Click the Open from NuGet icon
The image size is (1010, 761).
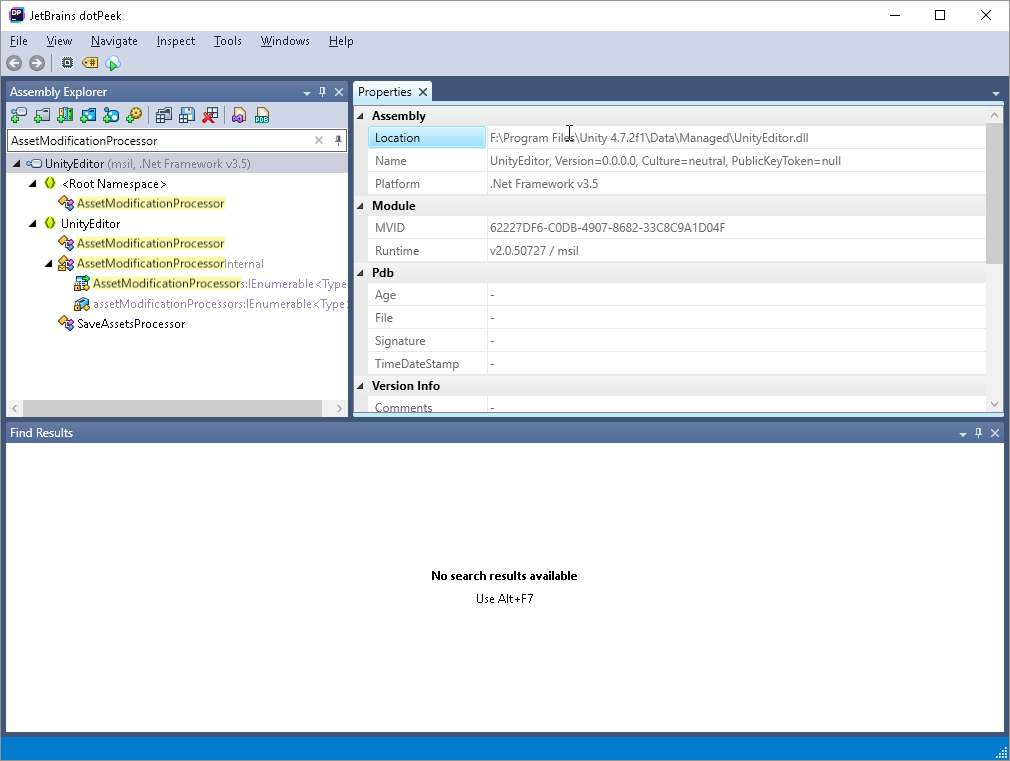111,115
